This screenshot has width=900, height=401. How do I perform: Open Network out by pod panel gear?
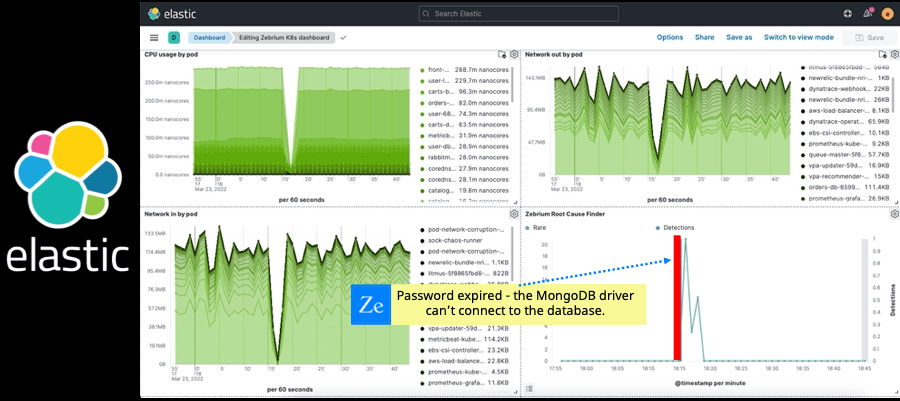point(895,54)
